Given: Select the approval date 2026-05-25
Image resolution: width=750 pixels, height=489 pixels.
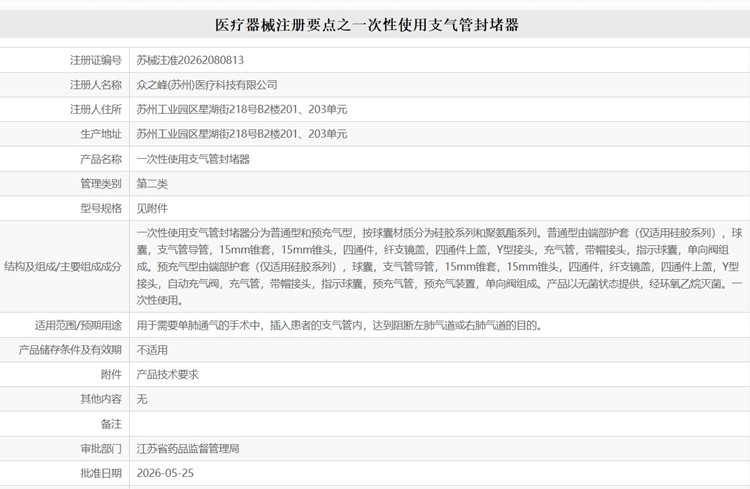Looking at the screenshot, I should 165,473.
